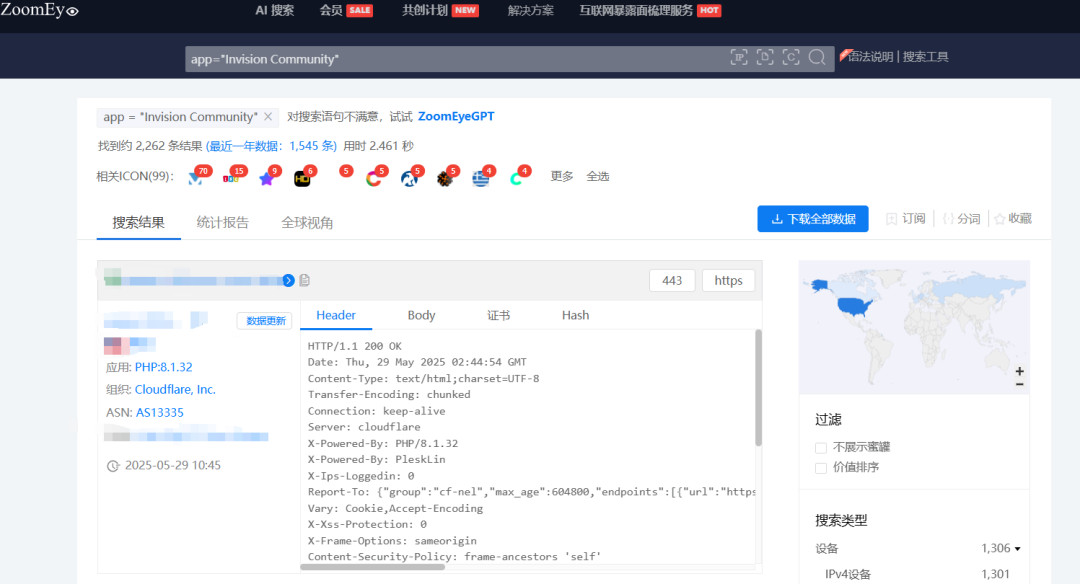Select the related icon with badge 70

pyautogui.click(x=196, y=178)
